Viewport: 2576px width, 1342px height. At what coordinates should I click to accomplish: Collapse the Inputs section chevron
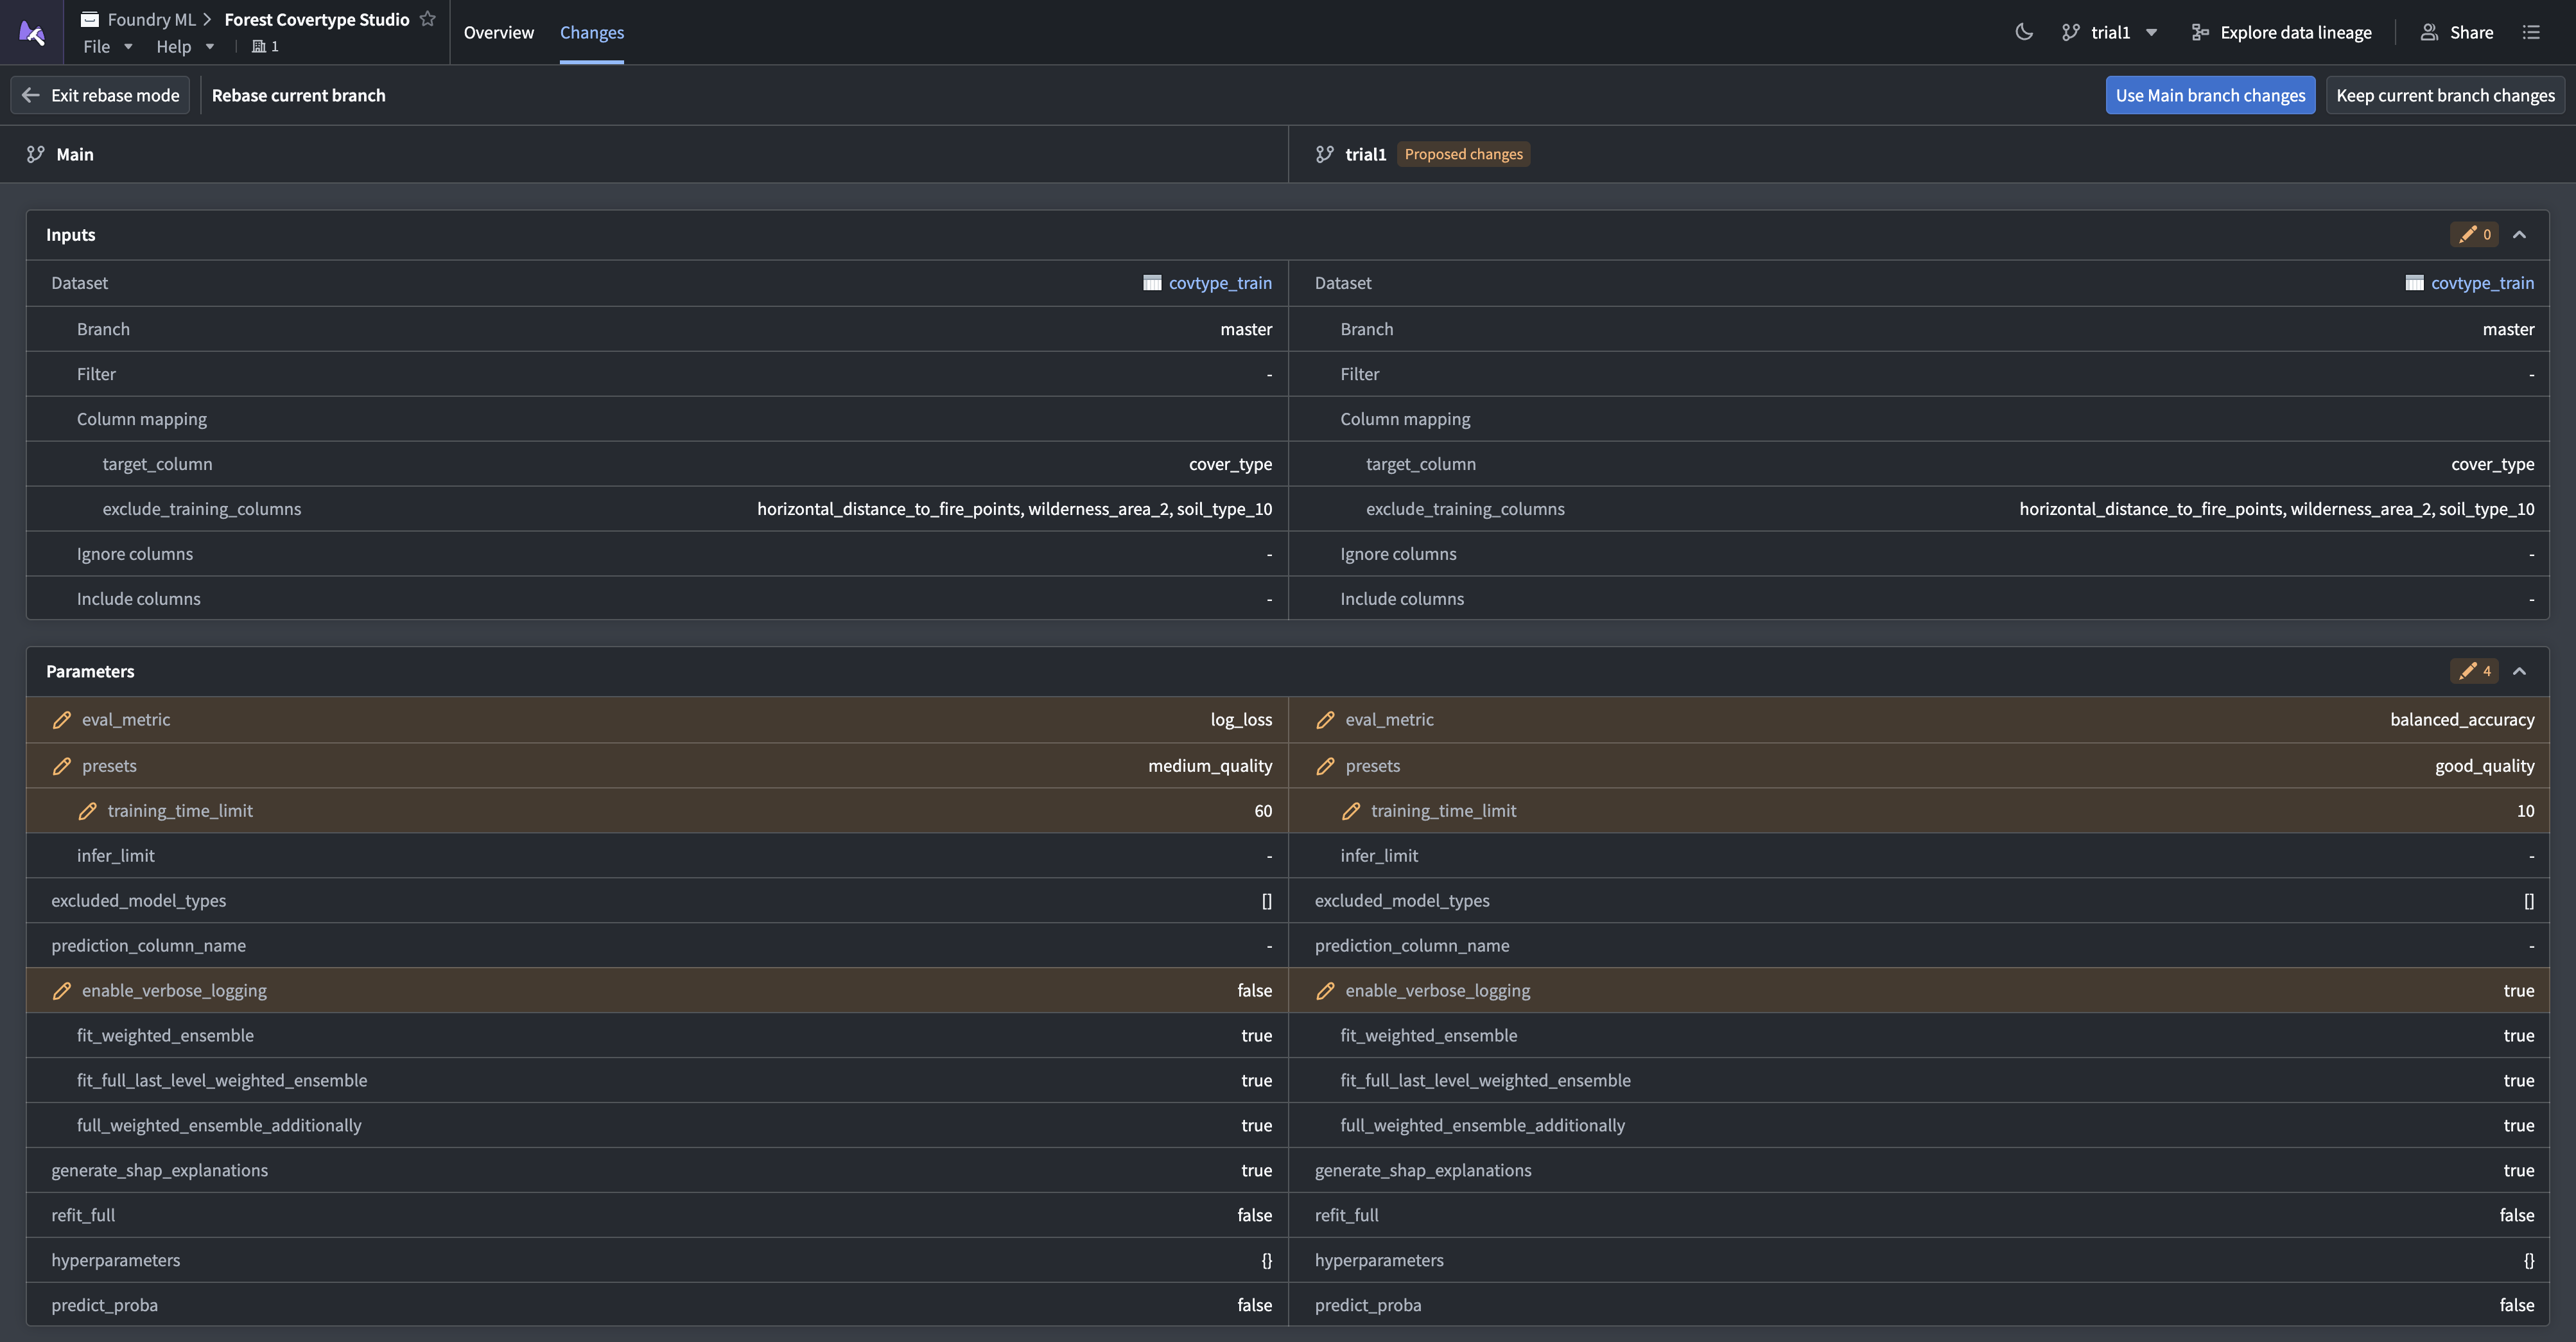click(x=2519, y=235)
